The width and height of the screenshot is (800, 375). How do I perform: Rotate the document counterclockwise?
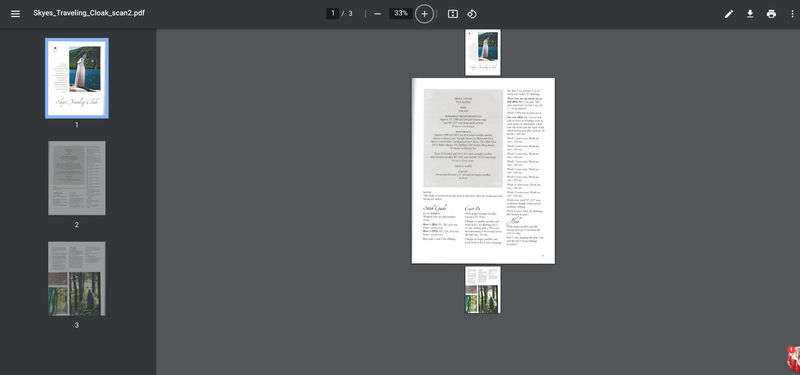(x=472, y=14)
